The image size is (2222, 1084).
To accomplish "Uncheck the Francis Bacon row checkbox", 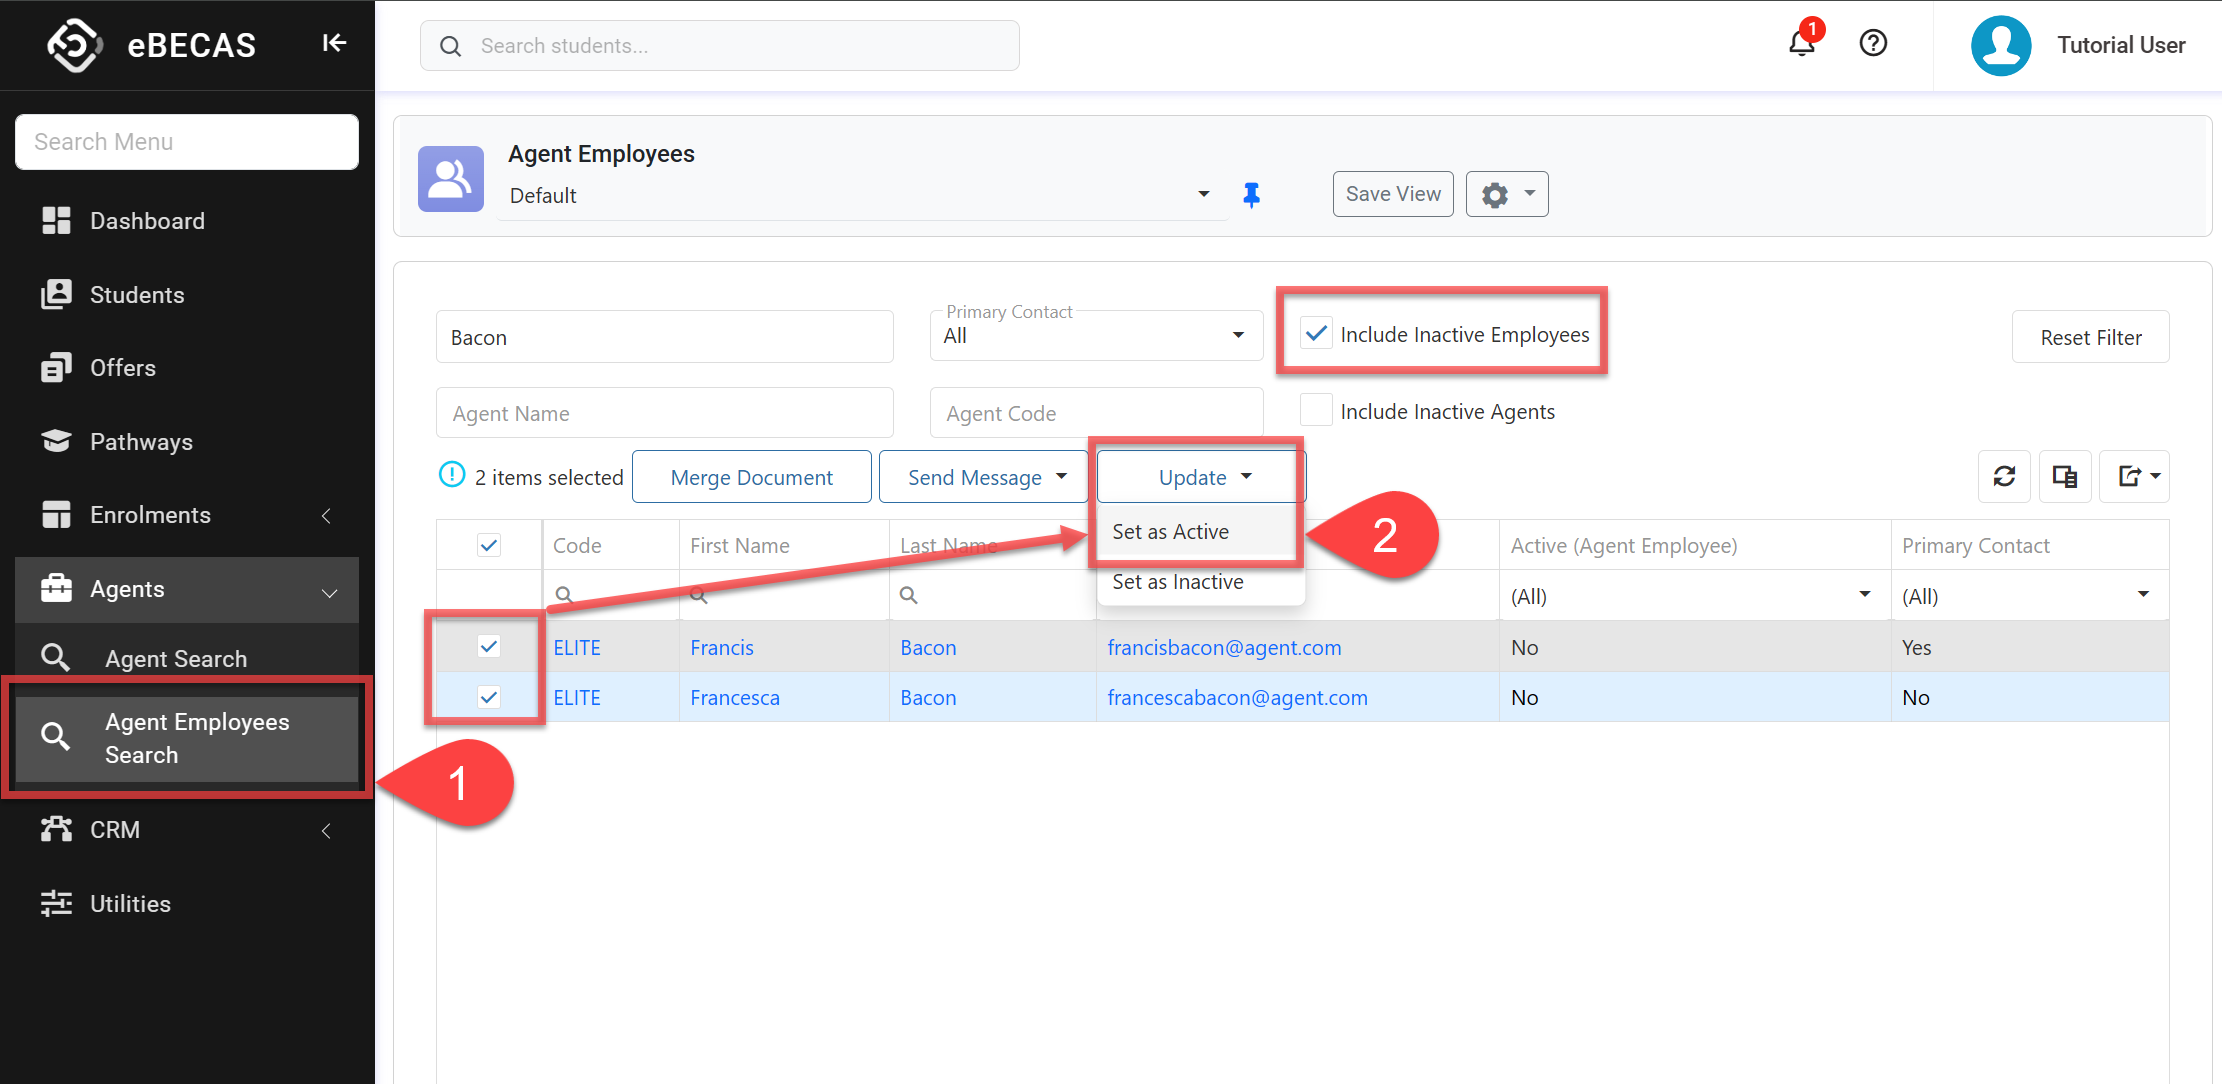I will [489, 646].
